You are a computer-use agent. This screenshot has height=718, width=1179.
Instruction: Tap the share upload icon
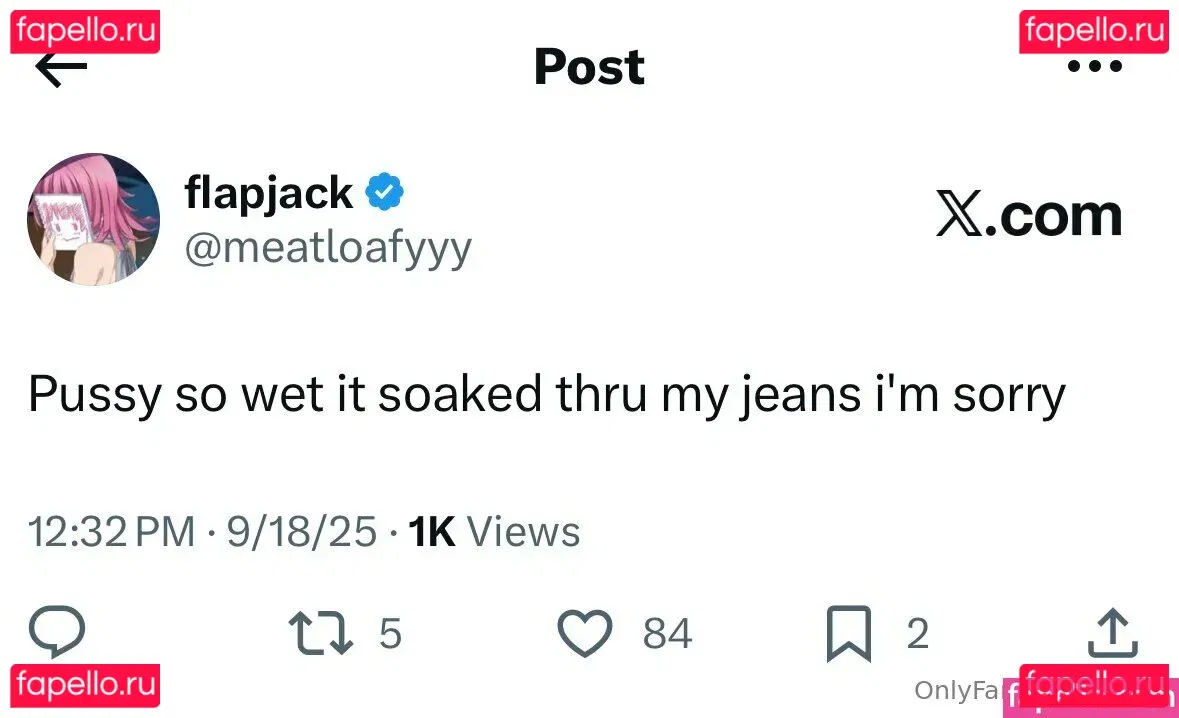[x=1112, y=633]
